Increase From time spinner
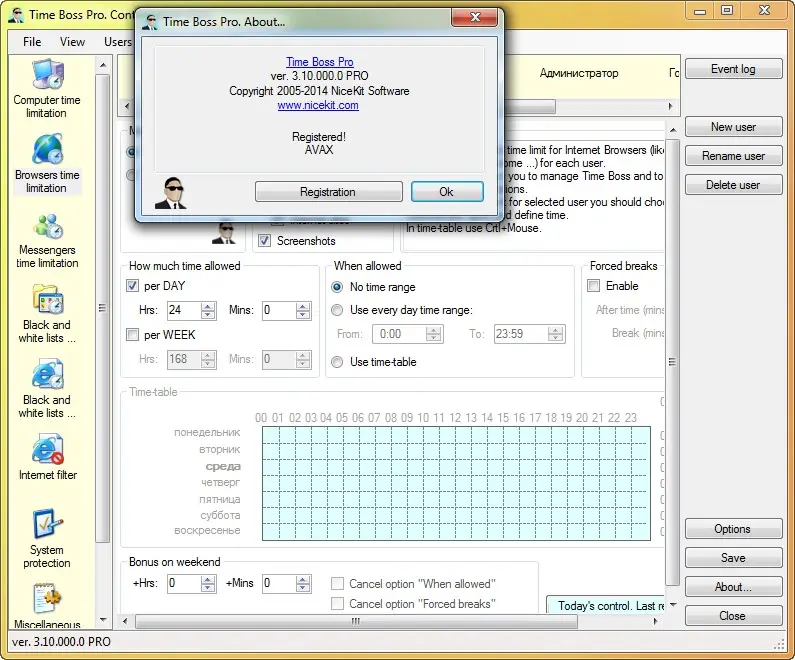795x660 pixels. [x=433, y=329]
